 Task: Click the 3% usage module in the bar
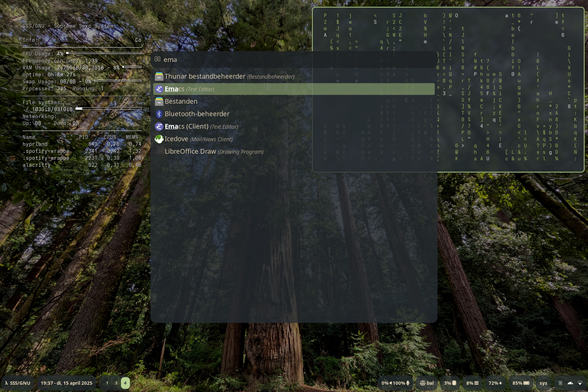click(x=450, y=383)
